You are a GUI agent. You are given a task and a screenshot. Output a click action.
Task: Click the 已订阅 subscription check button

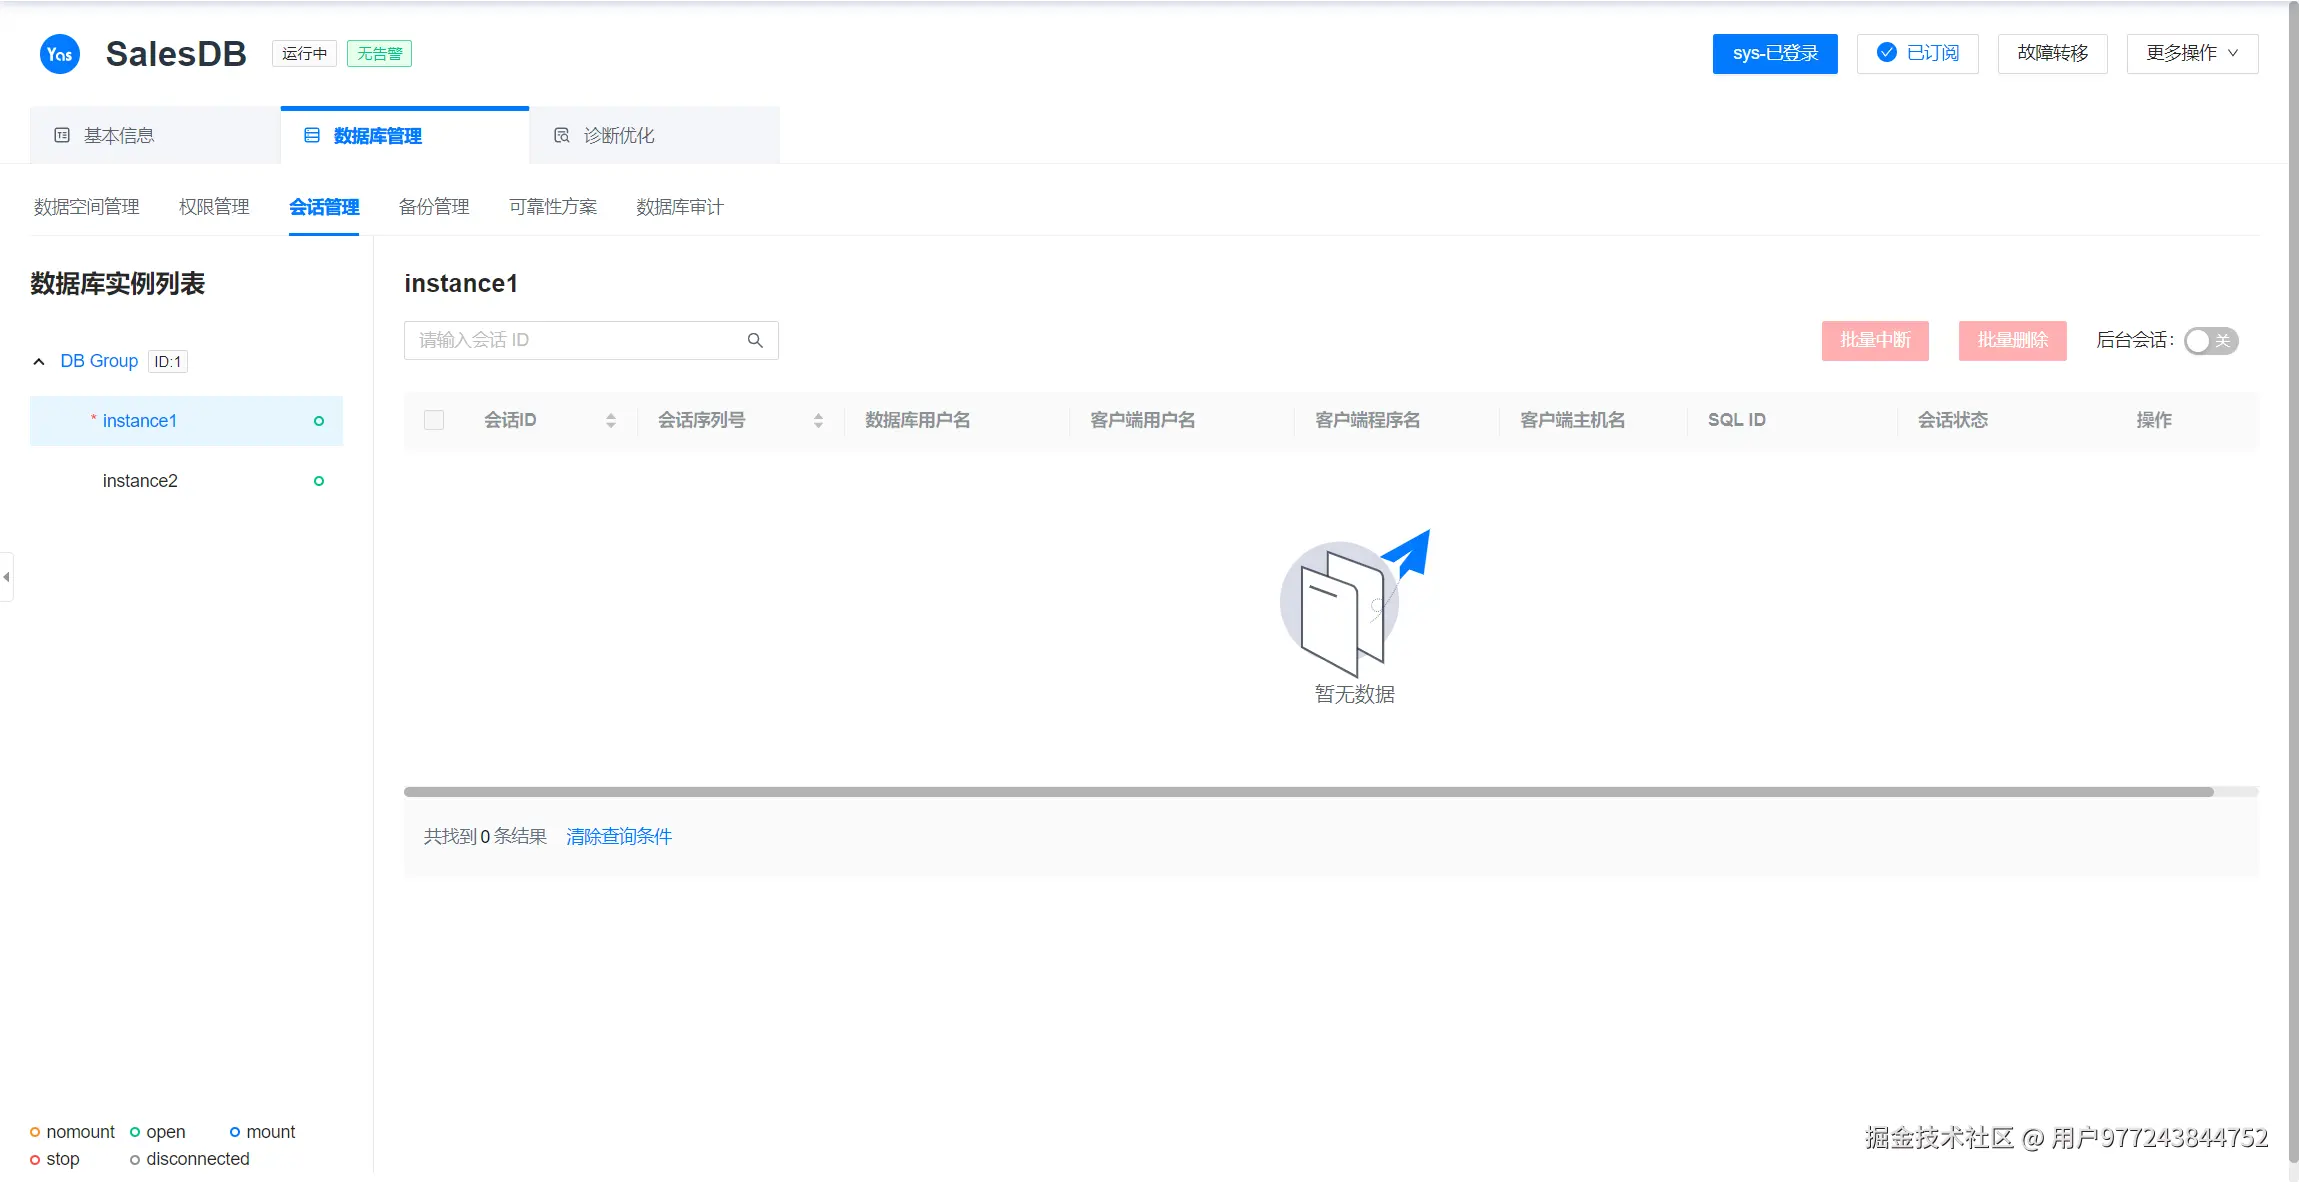point(1917,54)
